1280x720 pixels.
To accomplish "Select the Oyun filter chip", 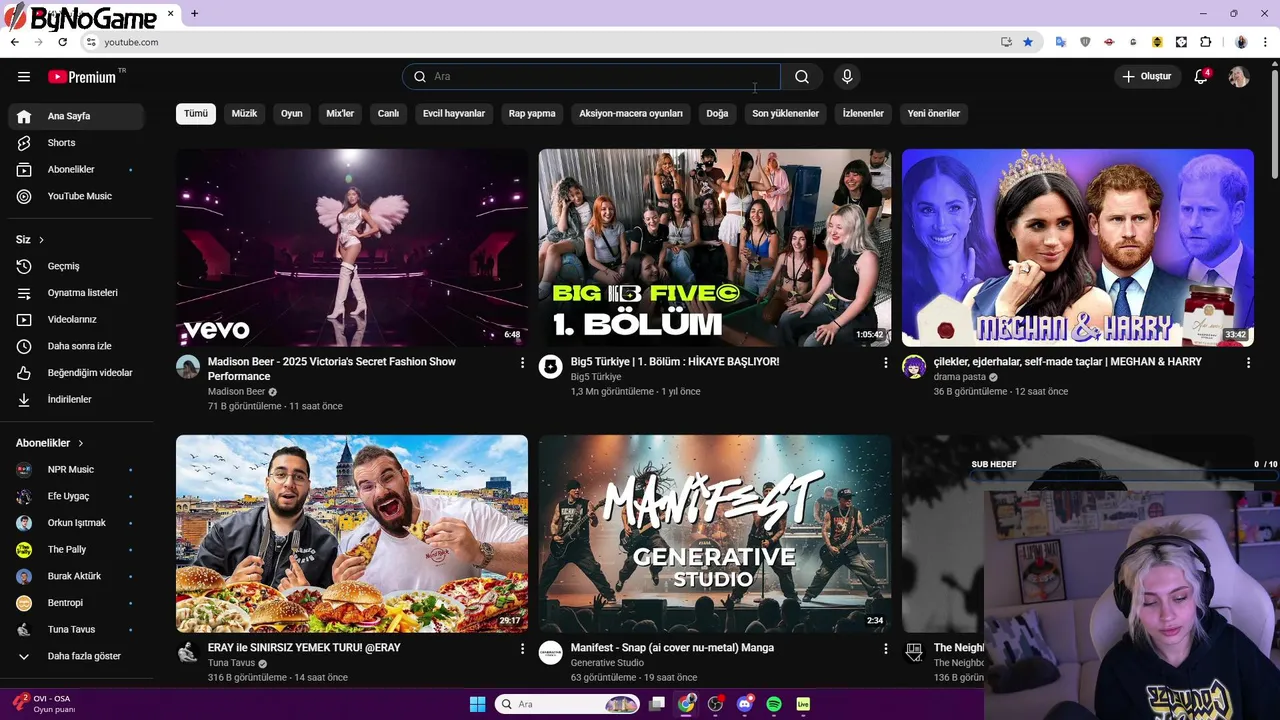I will coord(292,114).
